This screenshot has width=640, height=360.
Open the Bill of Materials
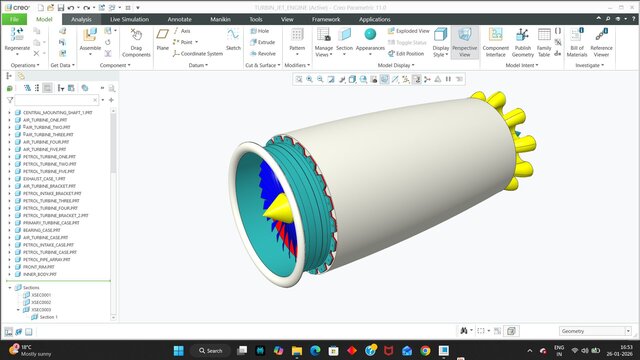(577, 42)
